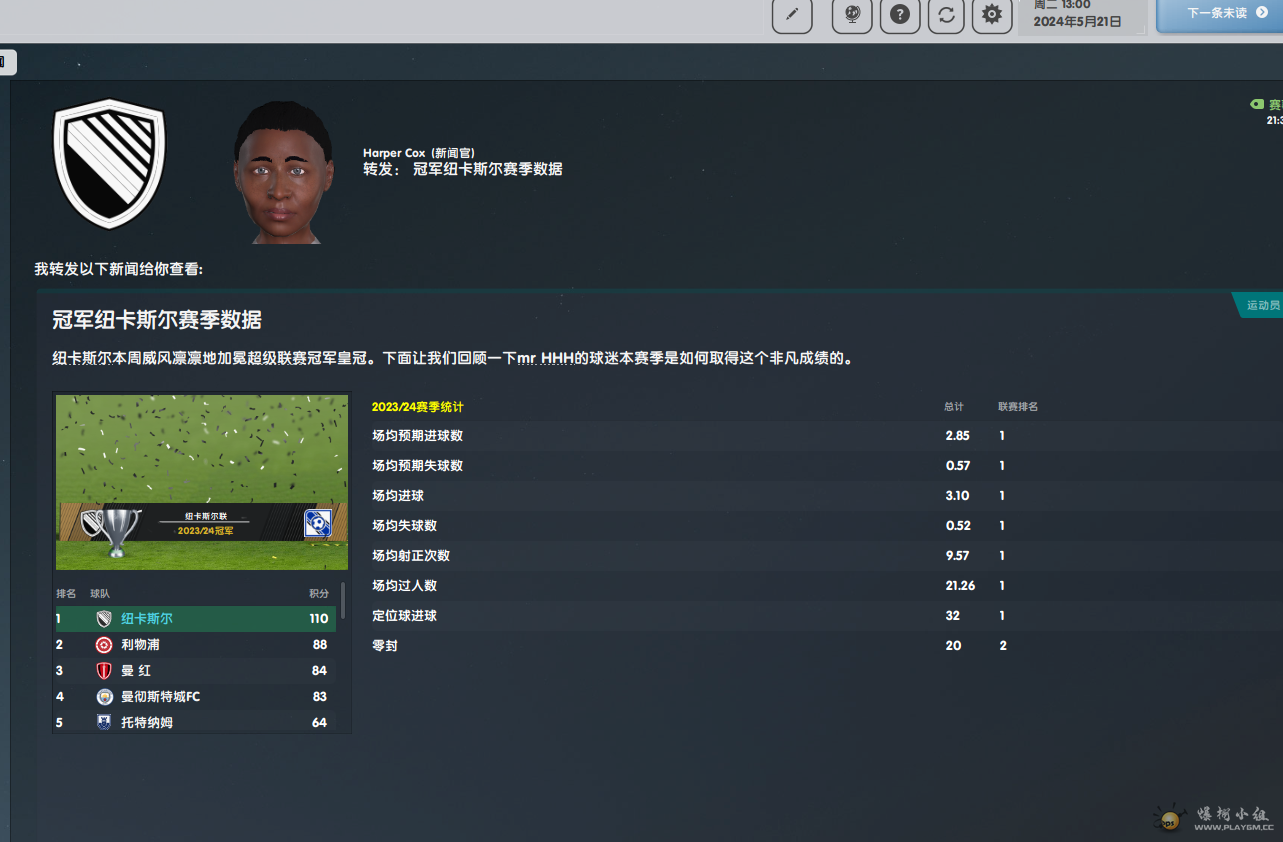Select the 纽卡斯尔 row in standings
Image resolution: width=1283 pixels, height=842 pixels.
pyautogui.click(x=195, y=619)
